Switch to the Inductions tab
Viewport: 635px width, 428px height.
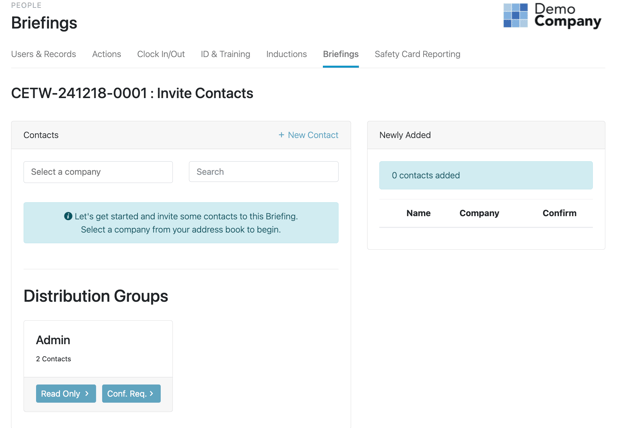[x=286, y=54]
